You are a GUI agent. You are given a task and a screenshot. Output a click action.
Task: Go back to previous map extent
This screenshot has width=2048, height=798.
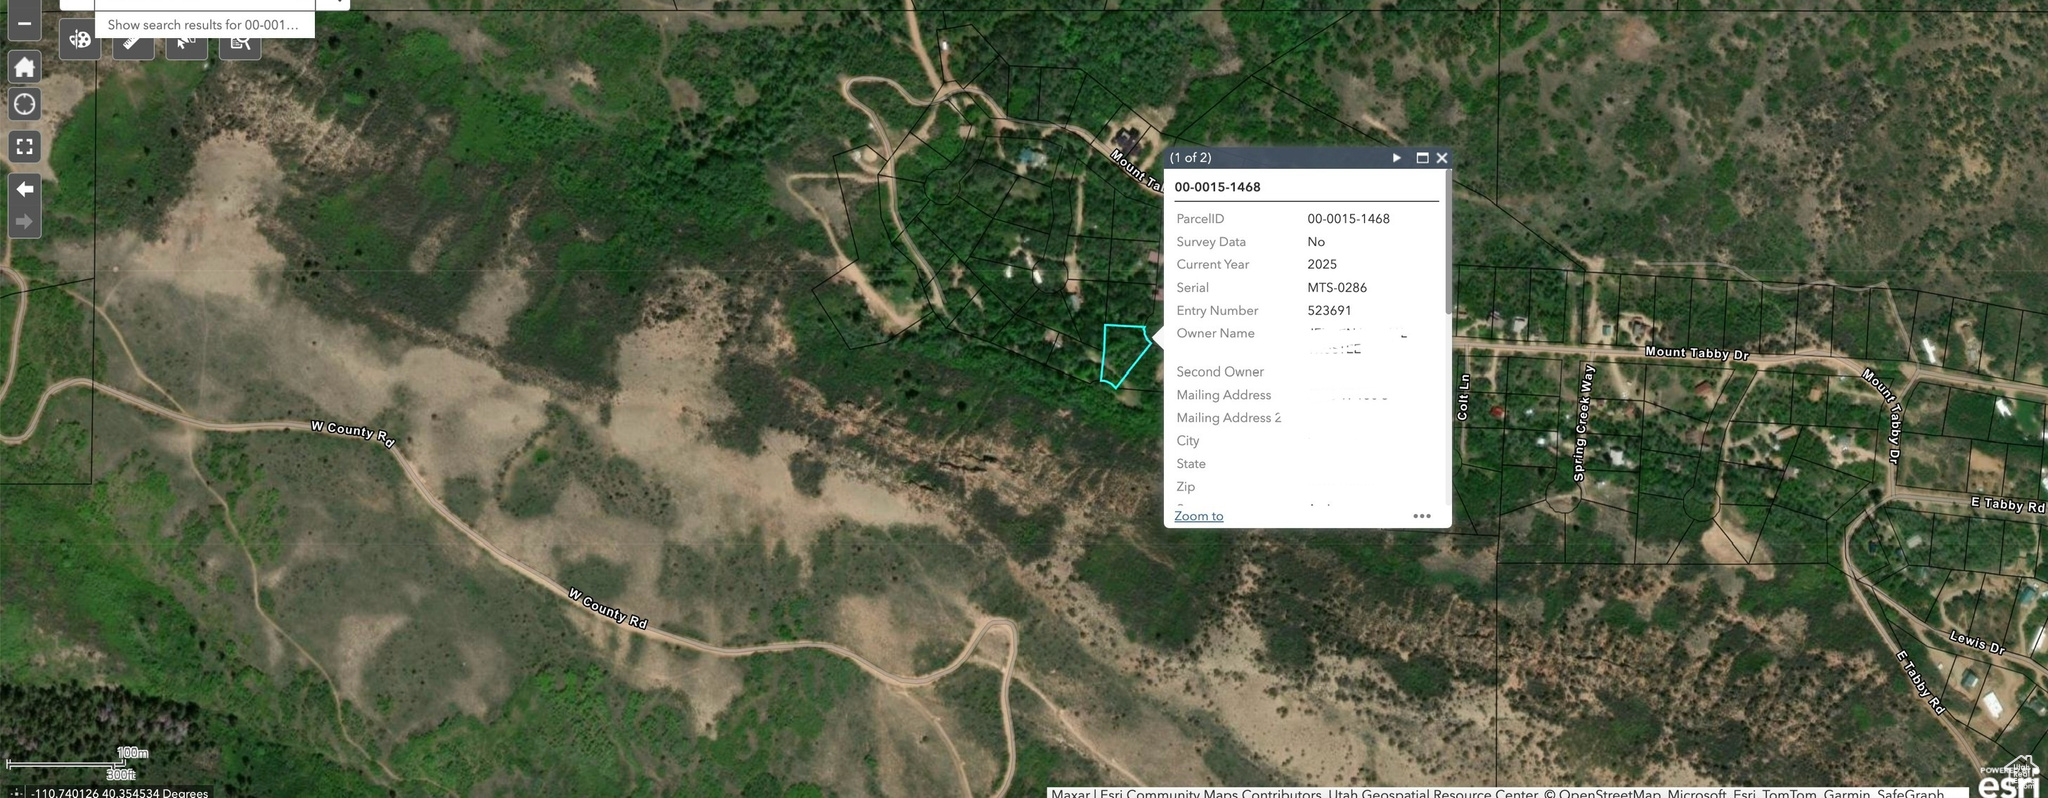click(24, 189)
